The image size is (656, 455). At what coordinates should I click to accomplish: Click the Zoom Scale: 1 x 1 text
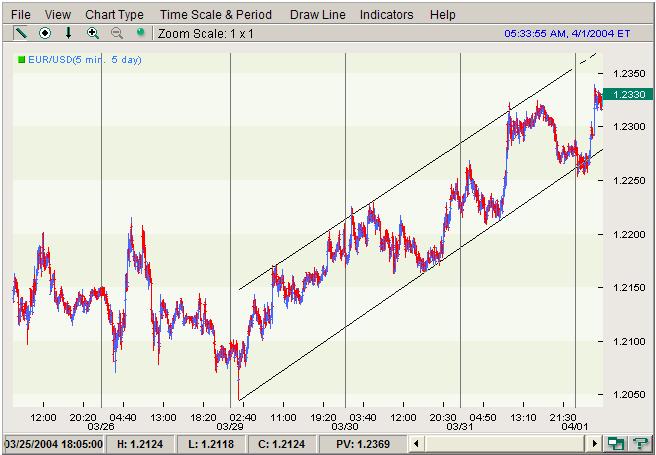tap(205, 33)
